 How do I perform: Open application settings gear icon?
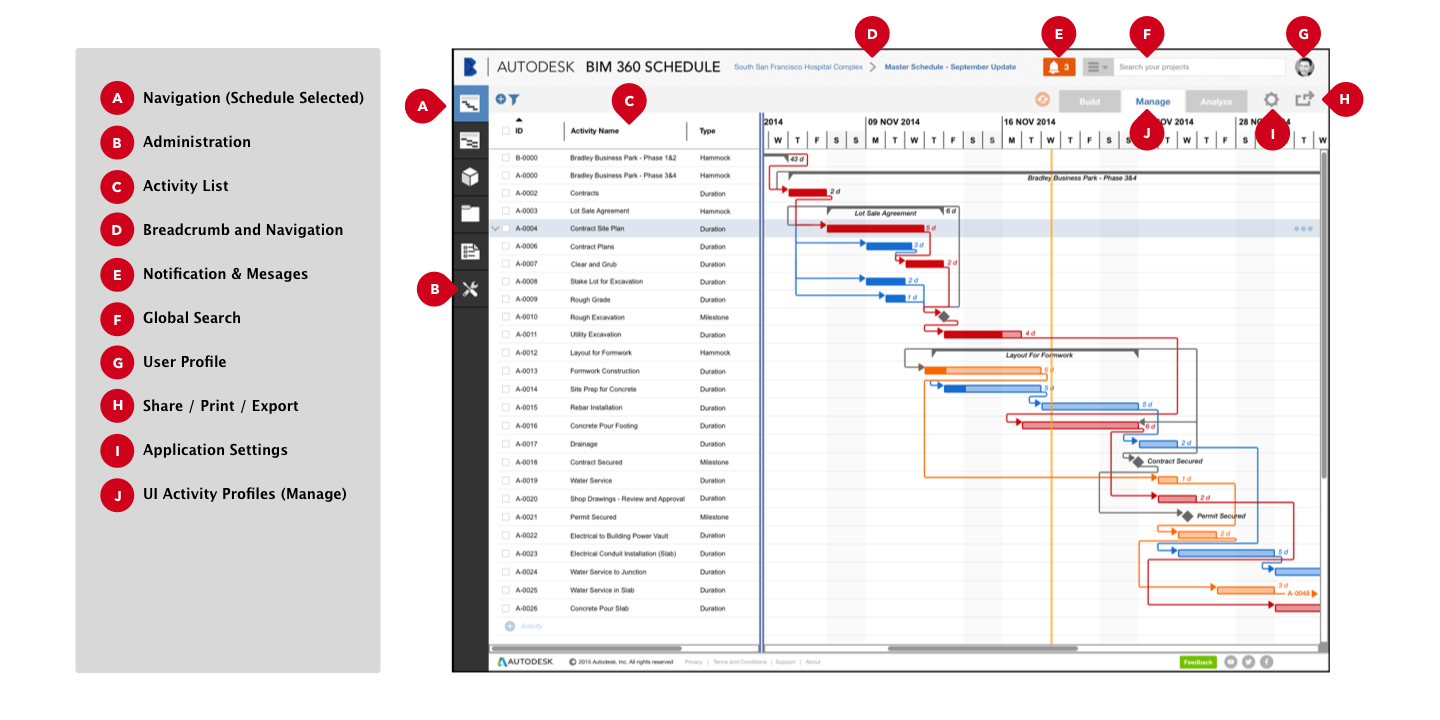1271,100
